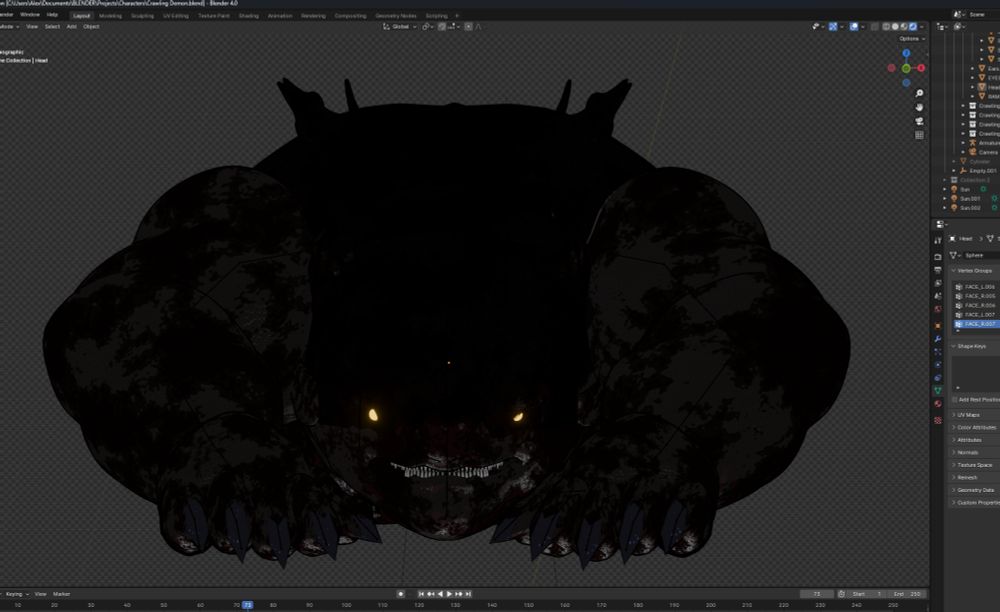Switch to the Shading workspace tab
Image resolution: width=1000 pixels, height=612 pixels.
248,16
